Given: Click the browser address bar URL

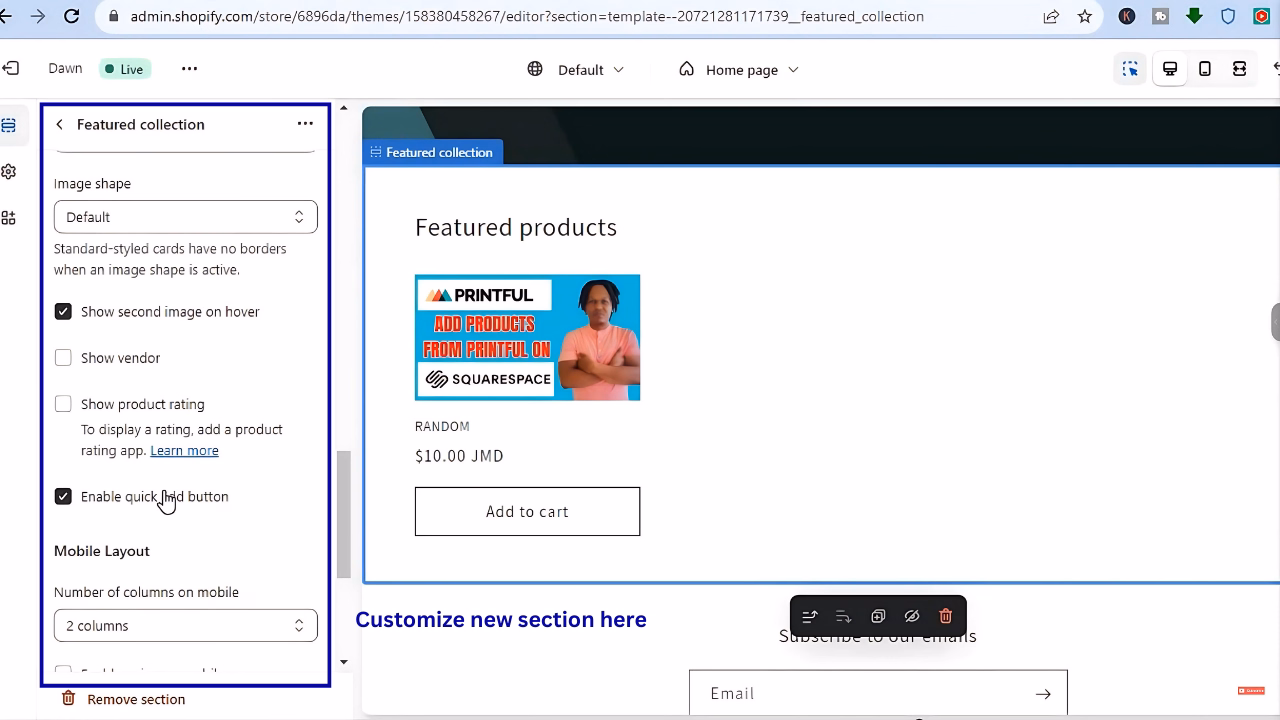Looking at the screenshot, I should [x=527, y=16].
